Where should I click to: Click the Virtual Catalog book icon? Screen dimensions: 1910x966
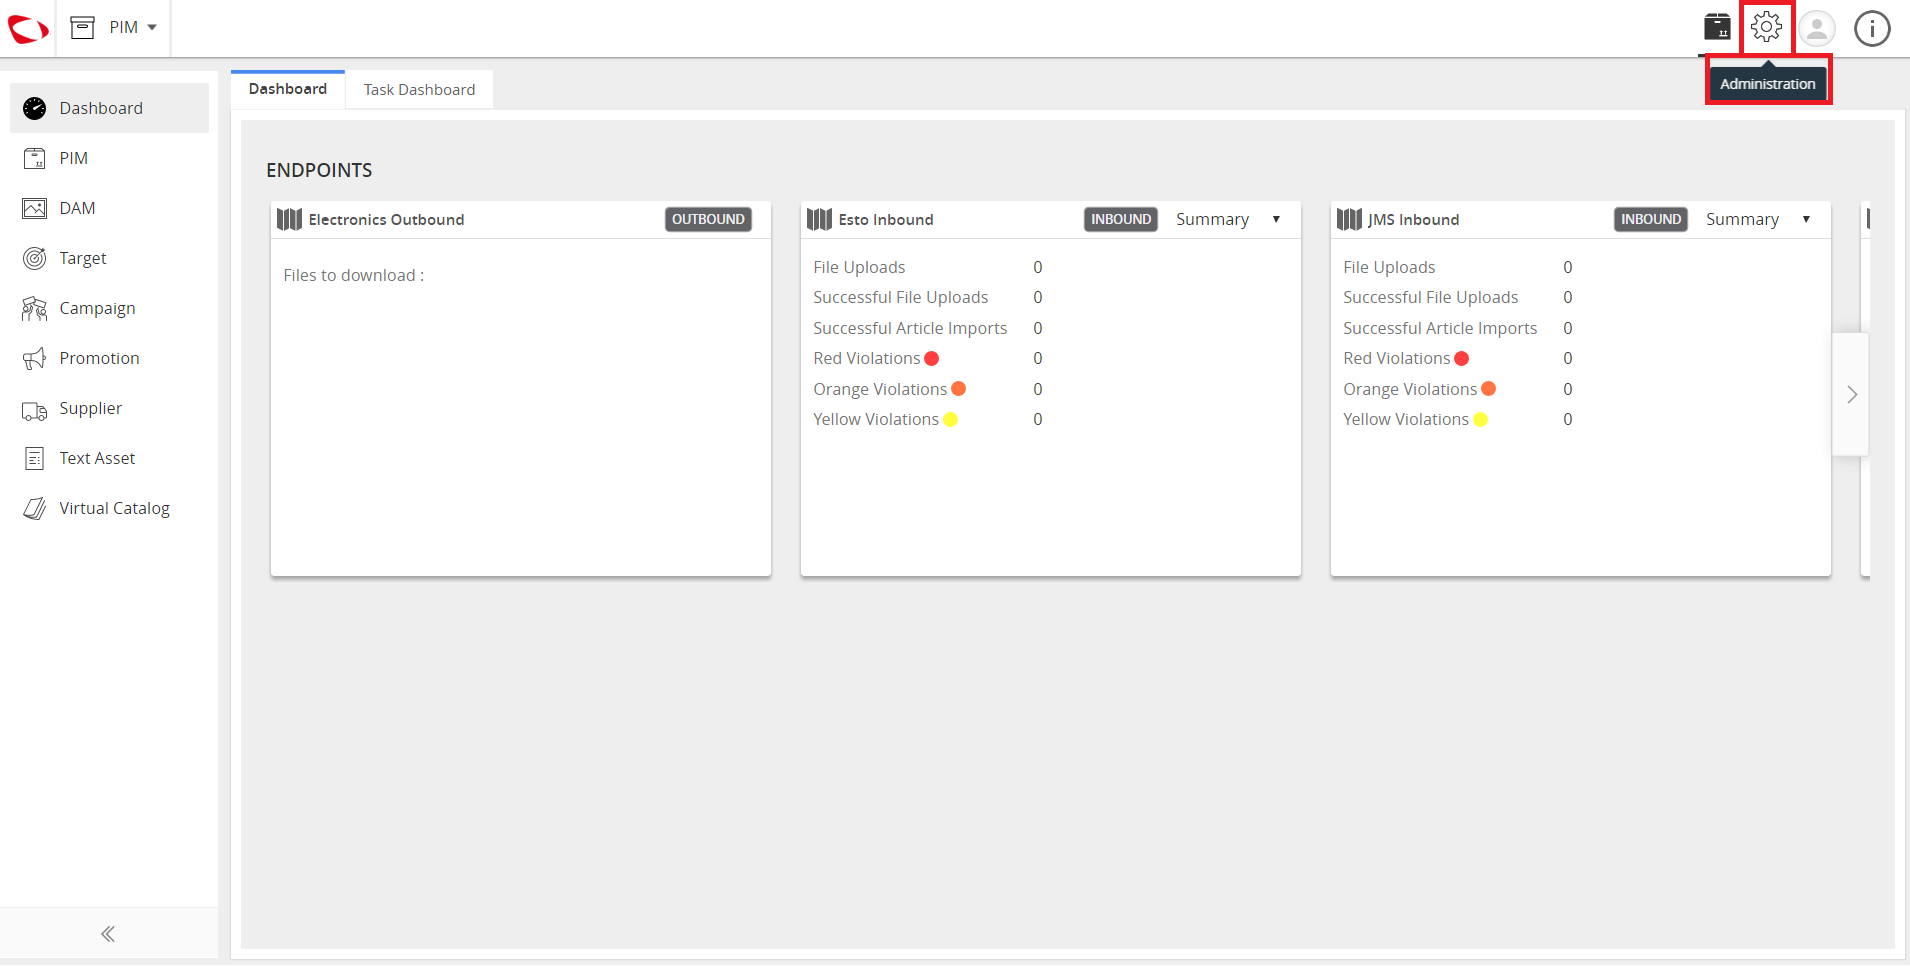[34, 508]
